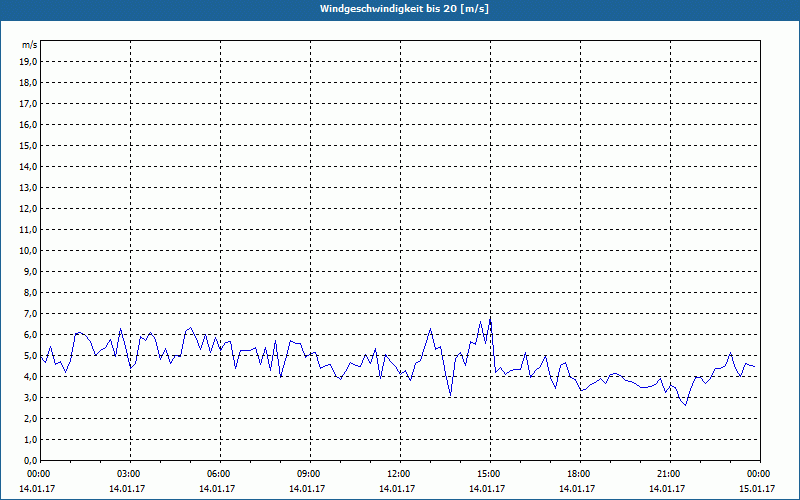Select the '7,0' y-axis label

(30, 313)
